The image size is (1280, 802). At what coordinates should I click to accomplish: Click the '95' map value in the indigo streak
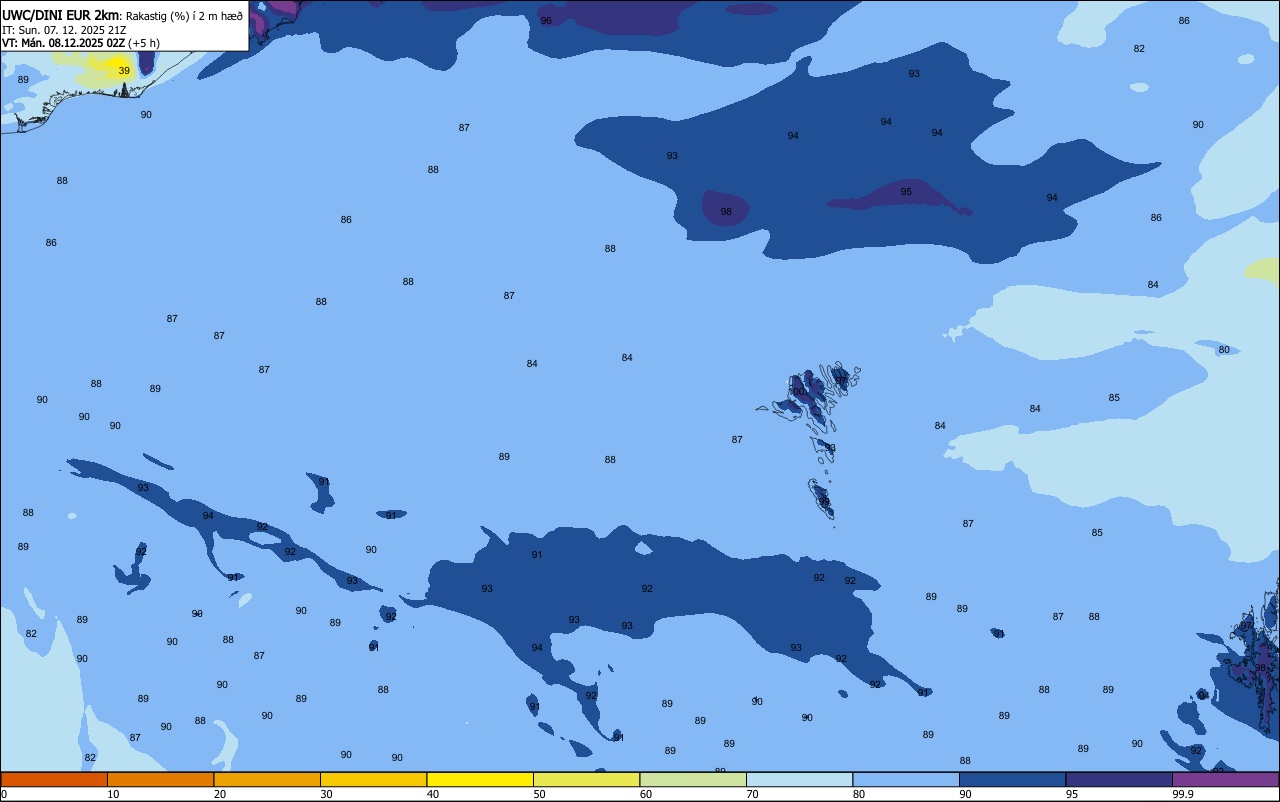pos(906,192)
